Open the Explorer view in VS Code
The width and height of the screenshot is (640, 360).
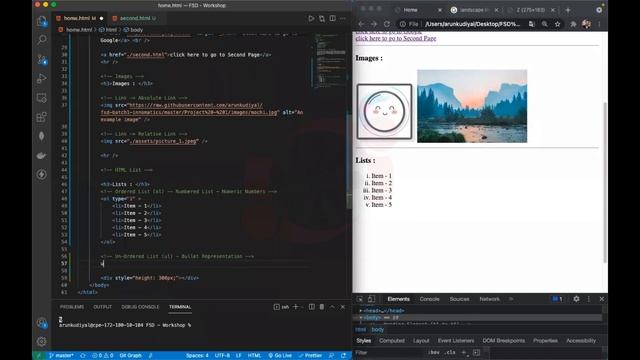pyautogui.click(x=42, y=21)
